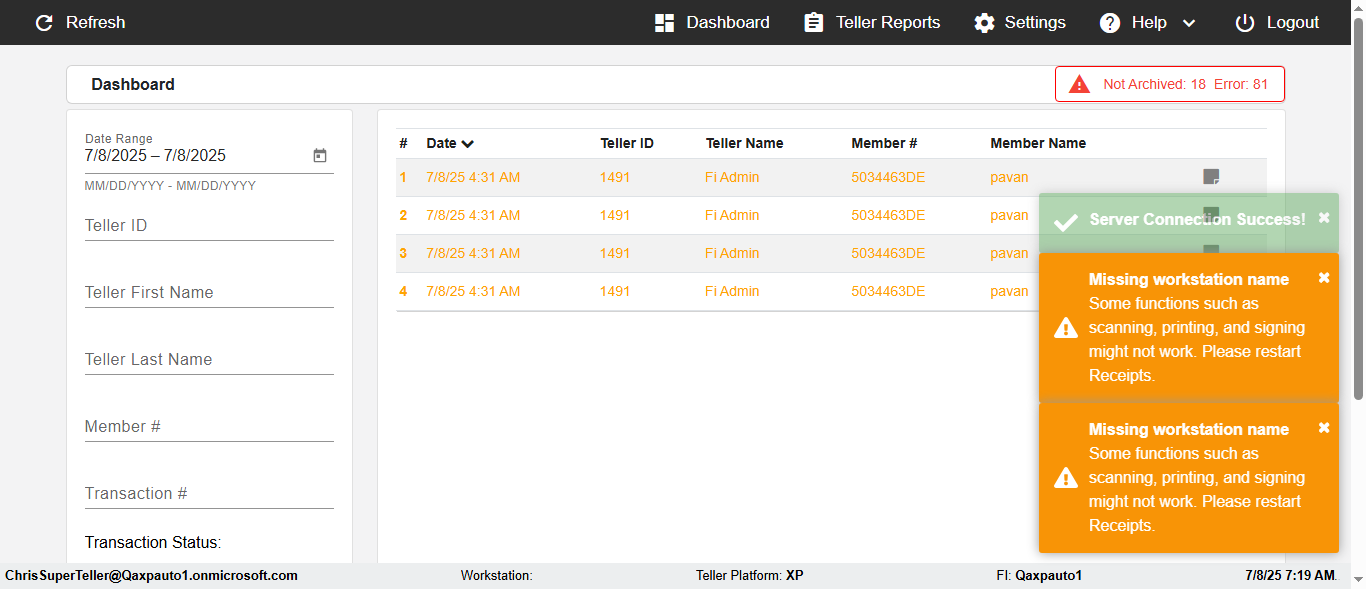This screenshot has height=589, width=1366.
Task: Close the first Missing workstation name warning
Action: coord(1324,278)
